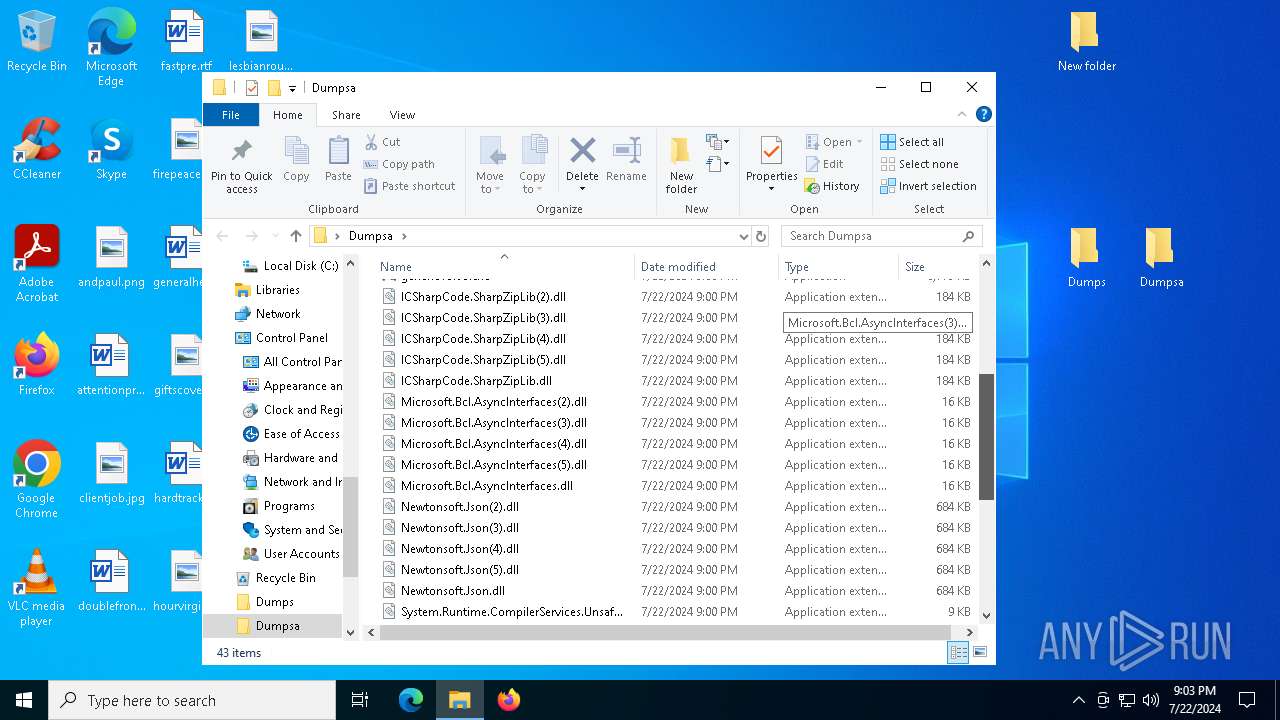1280x720 pixels.
Task: Click the Cut command
Action: pyautogui.click(x=382, y=142)
